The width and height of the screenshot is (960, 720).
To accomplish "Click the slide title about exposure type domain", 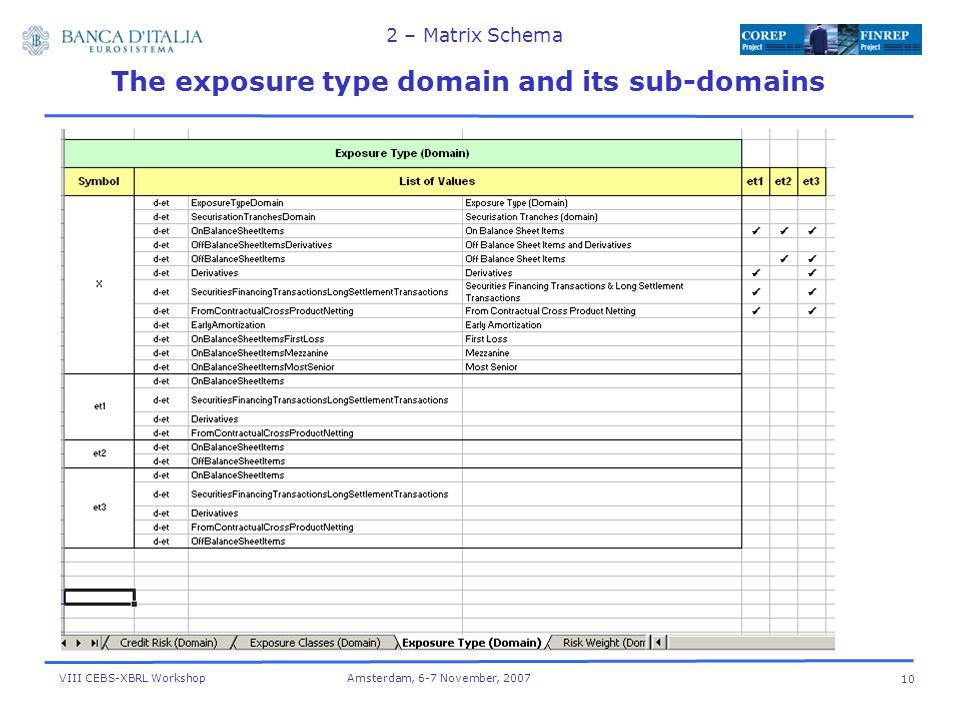I will pyautogui.click(x=468, y=81).
